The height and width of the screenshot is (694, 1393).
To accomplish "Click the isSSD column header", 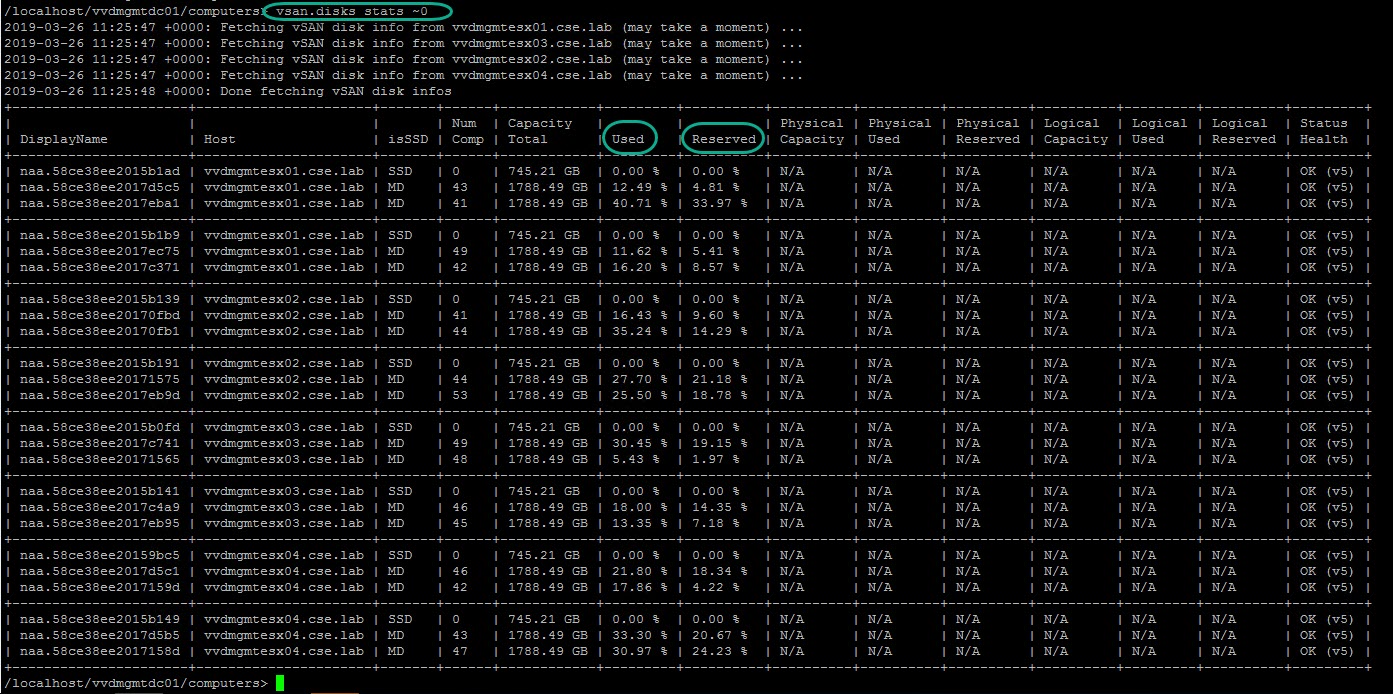I will [407, 139].
